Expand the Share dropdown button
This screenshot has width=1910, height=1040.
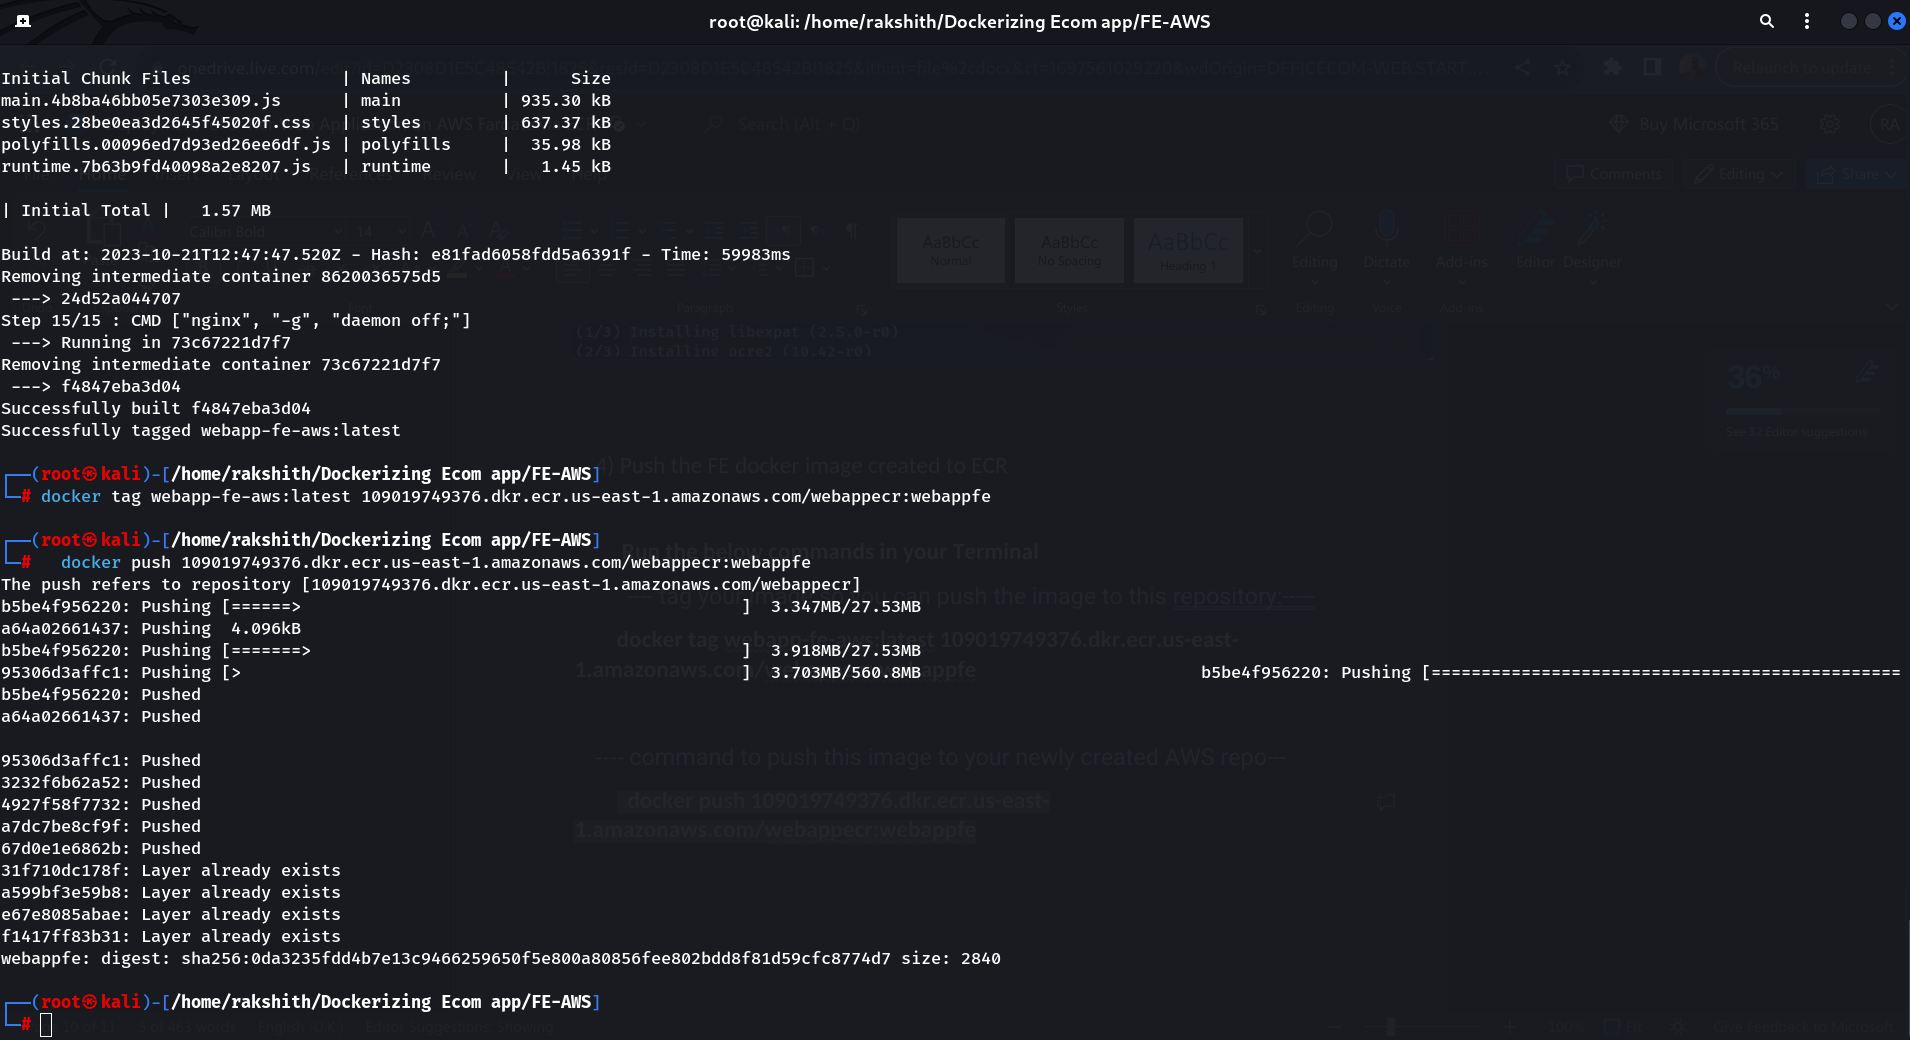[1893, 174]
